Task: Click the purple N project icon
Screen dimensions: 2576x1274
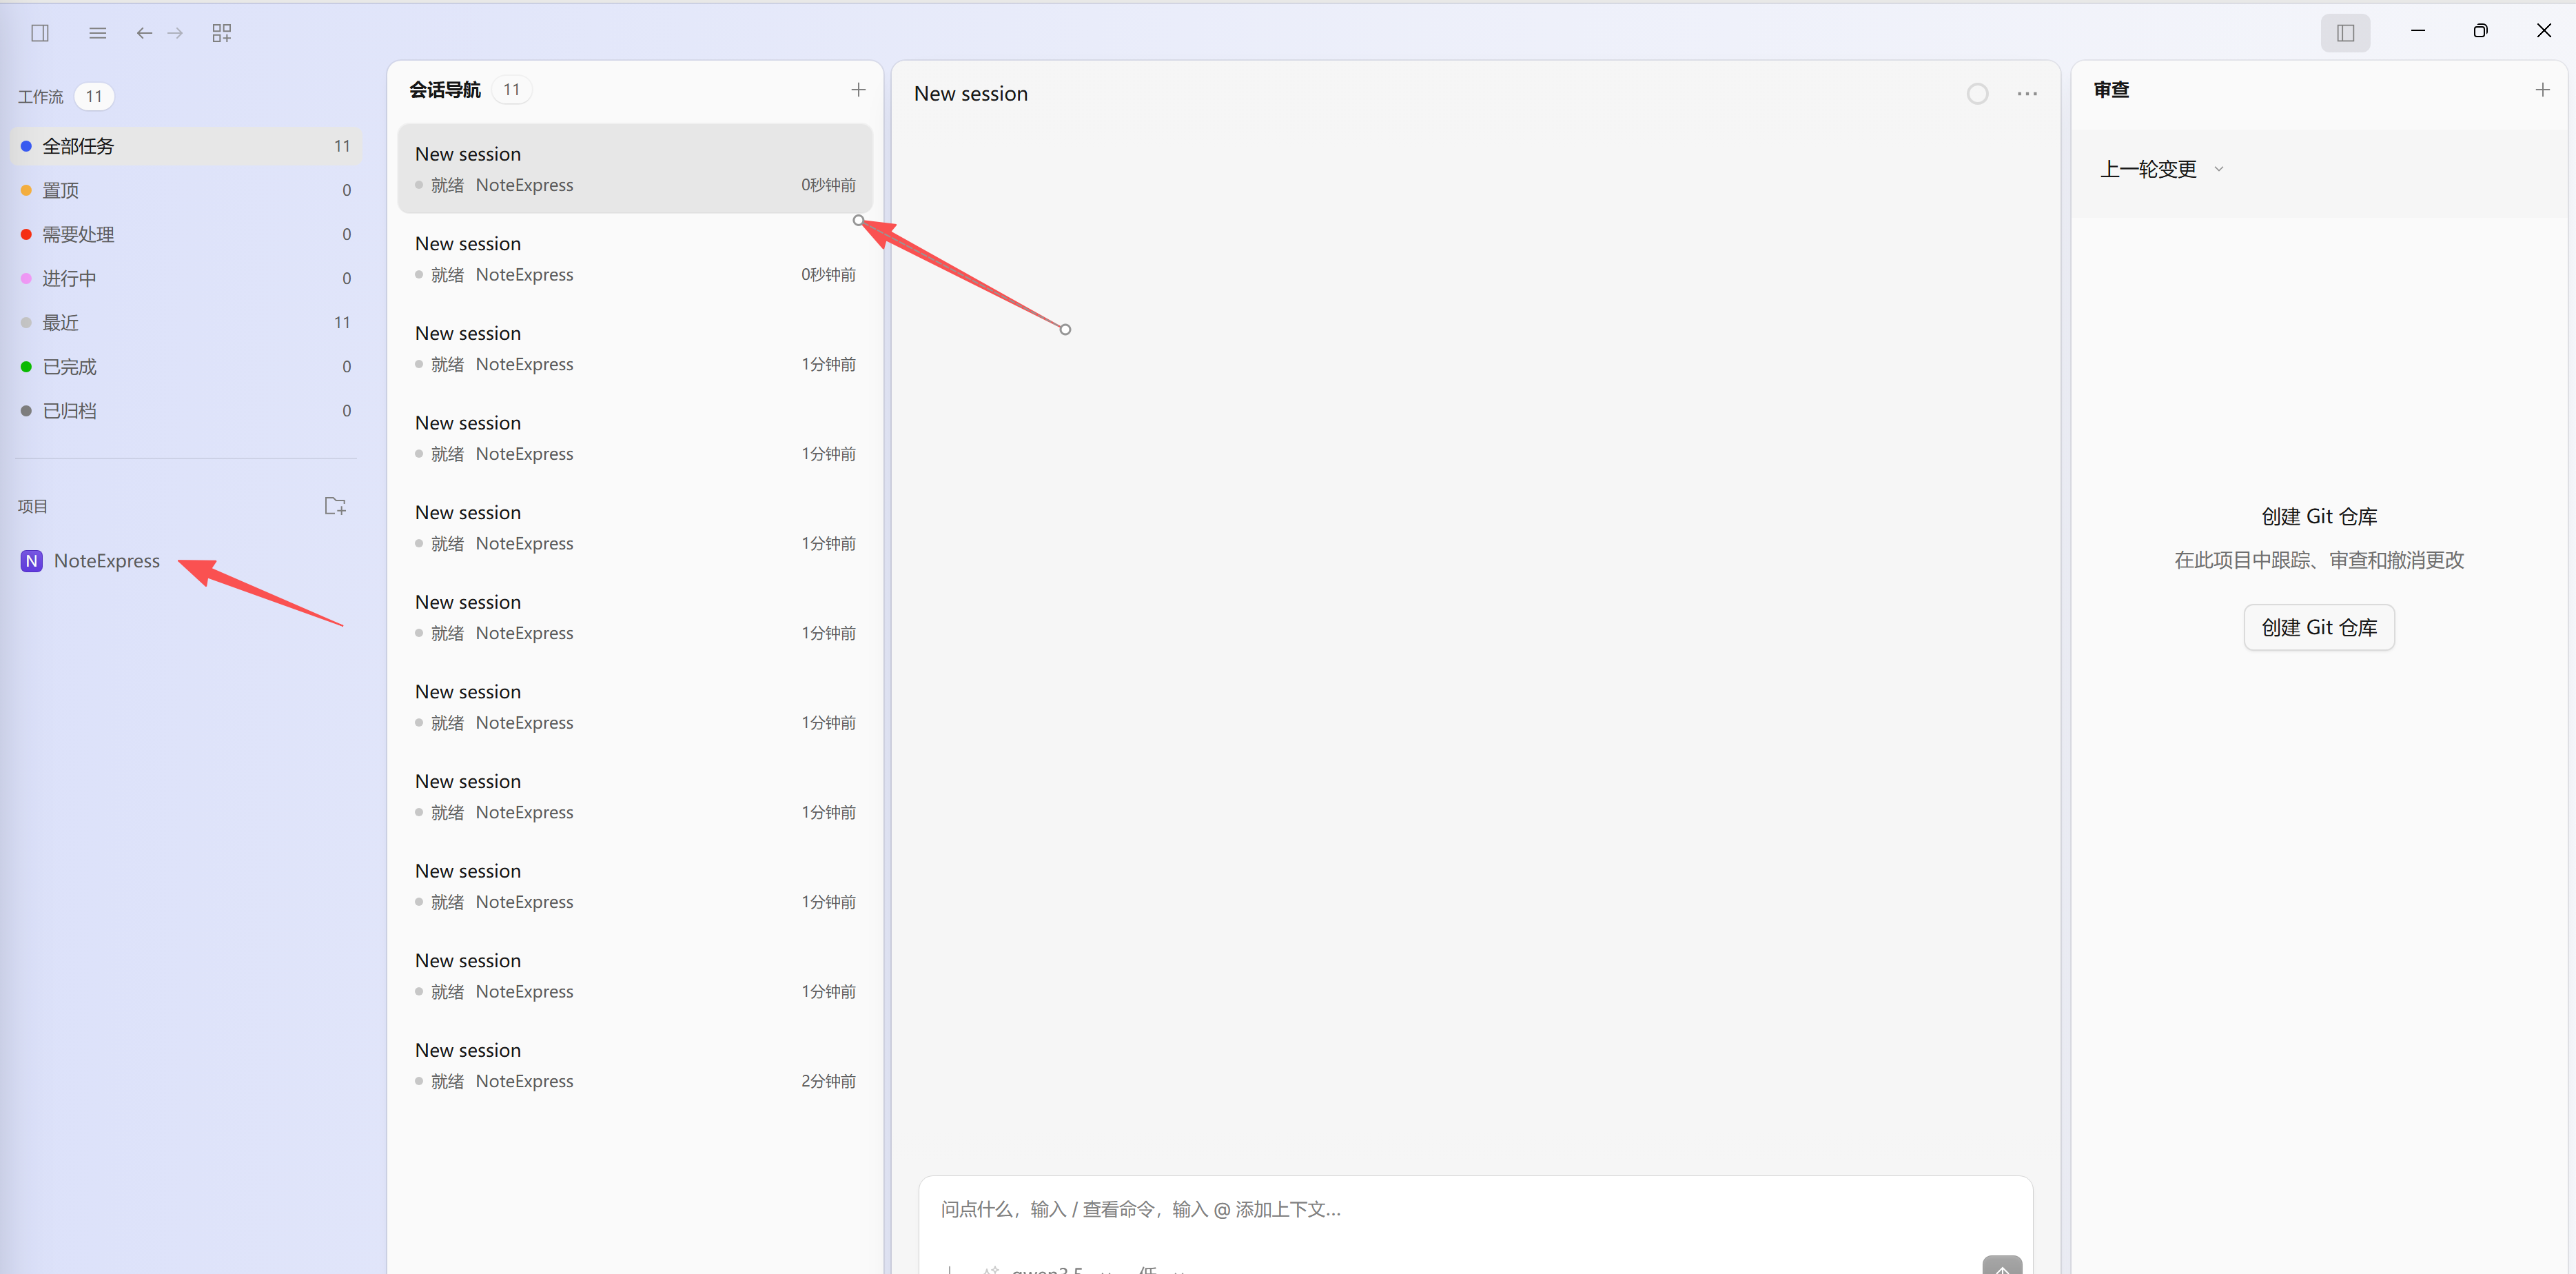Action: pos(32,561)
